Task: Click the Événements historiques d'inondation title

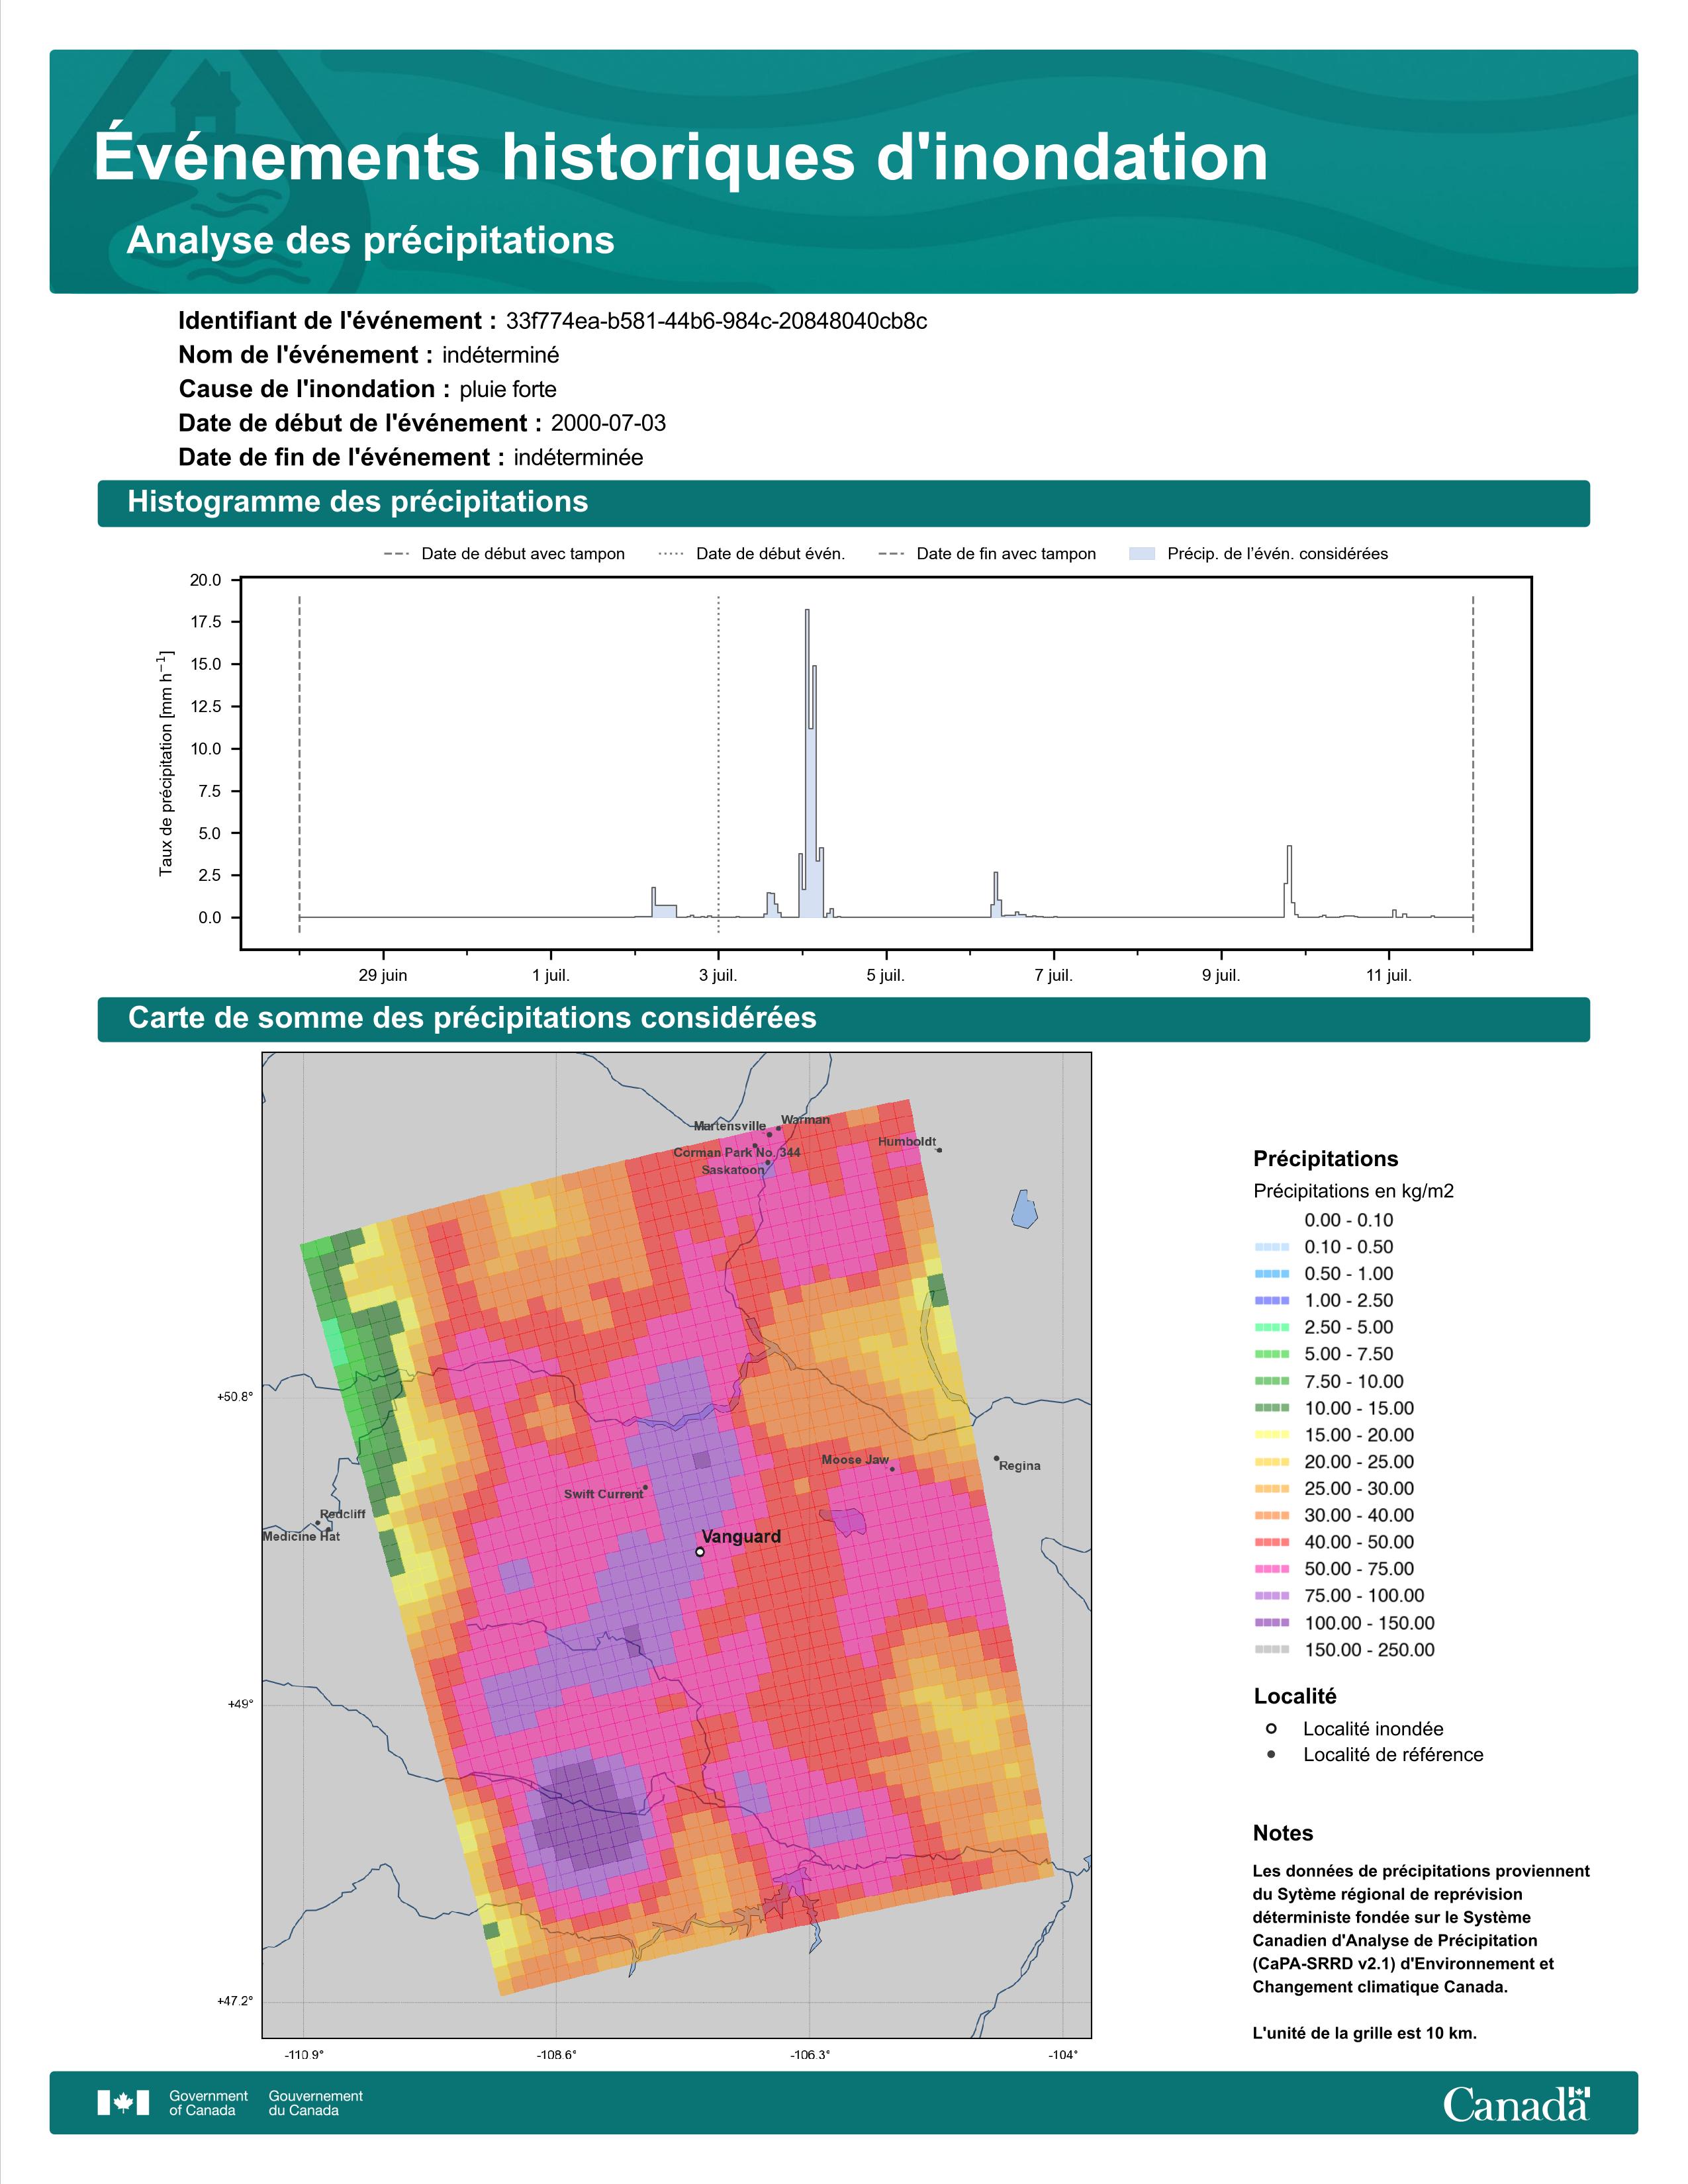Action: (x=681, y=157)
